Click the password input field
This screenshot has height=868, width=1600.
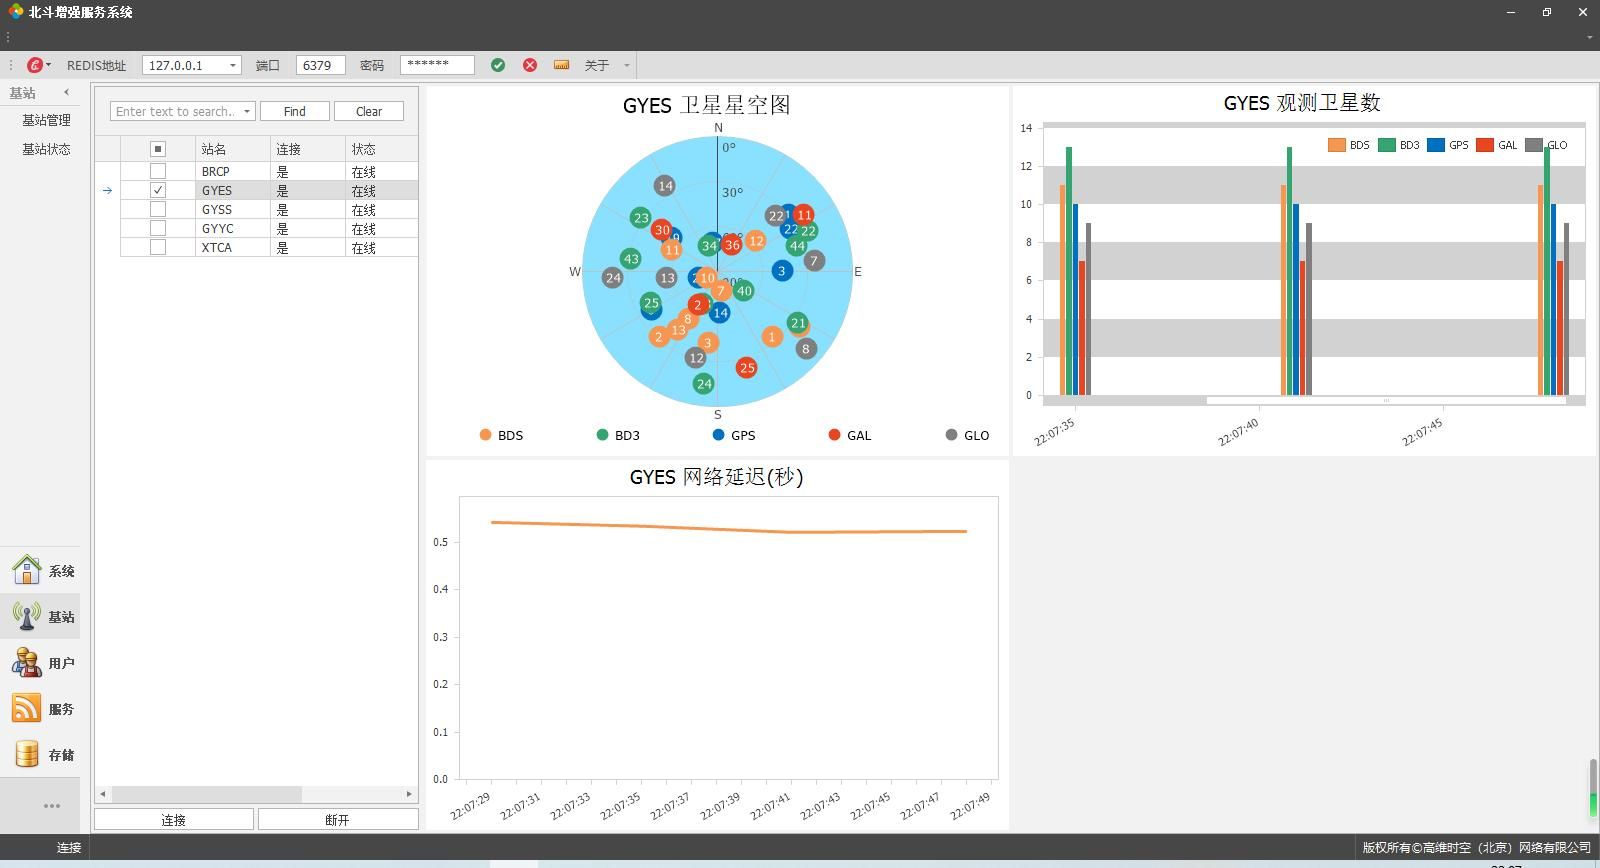tap(437, 65)
